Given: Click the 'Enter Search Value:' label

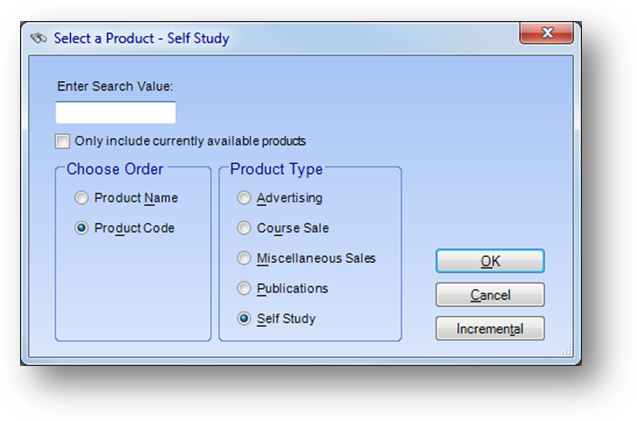Looking at the screenshot, I should coord(115,86).
